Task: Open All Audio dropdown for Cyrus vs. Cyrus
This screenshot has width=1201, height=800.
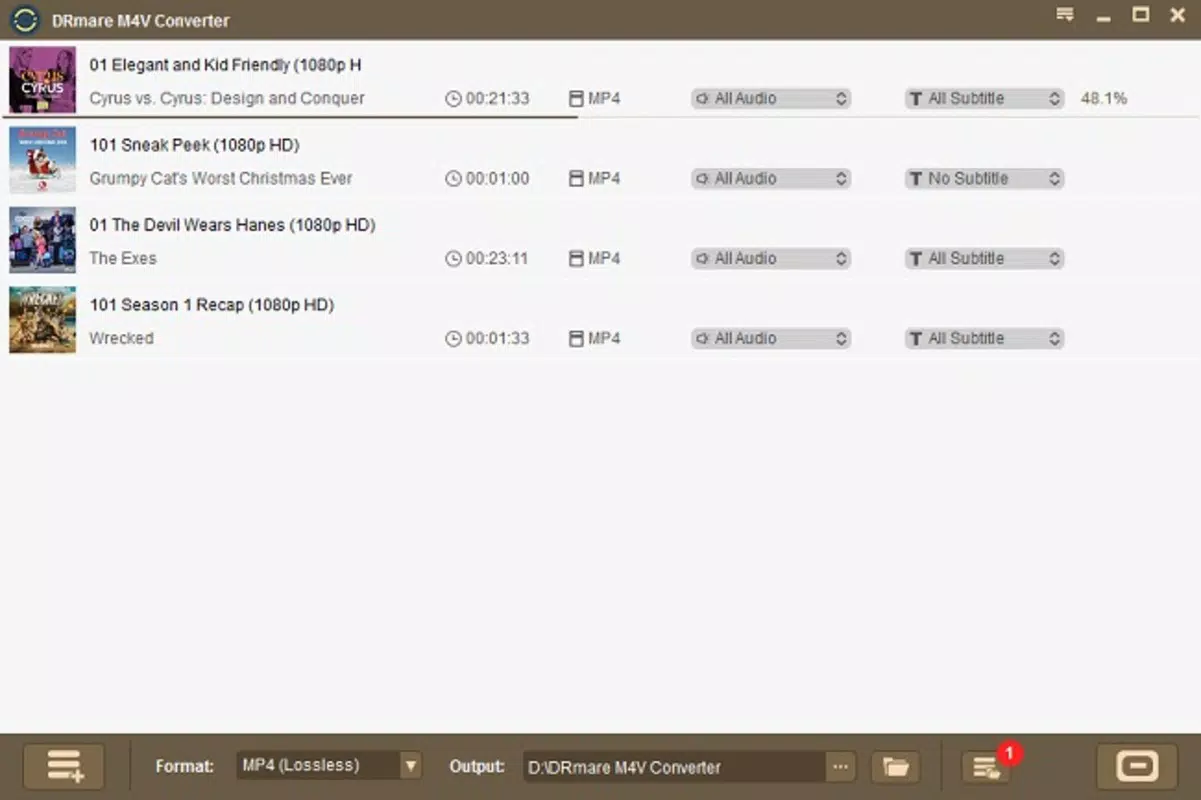Action: point(771,98)
